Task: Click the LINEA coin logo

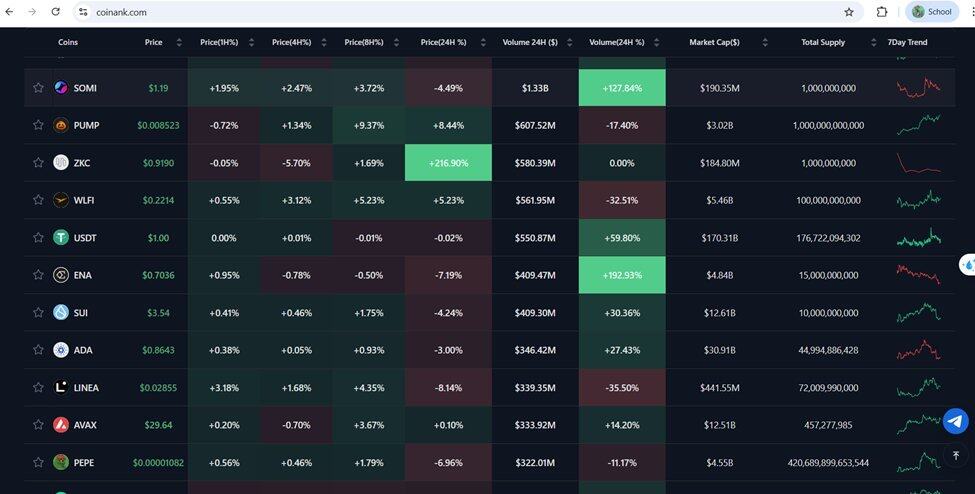Action: click(x=61, y=387)
